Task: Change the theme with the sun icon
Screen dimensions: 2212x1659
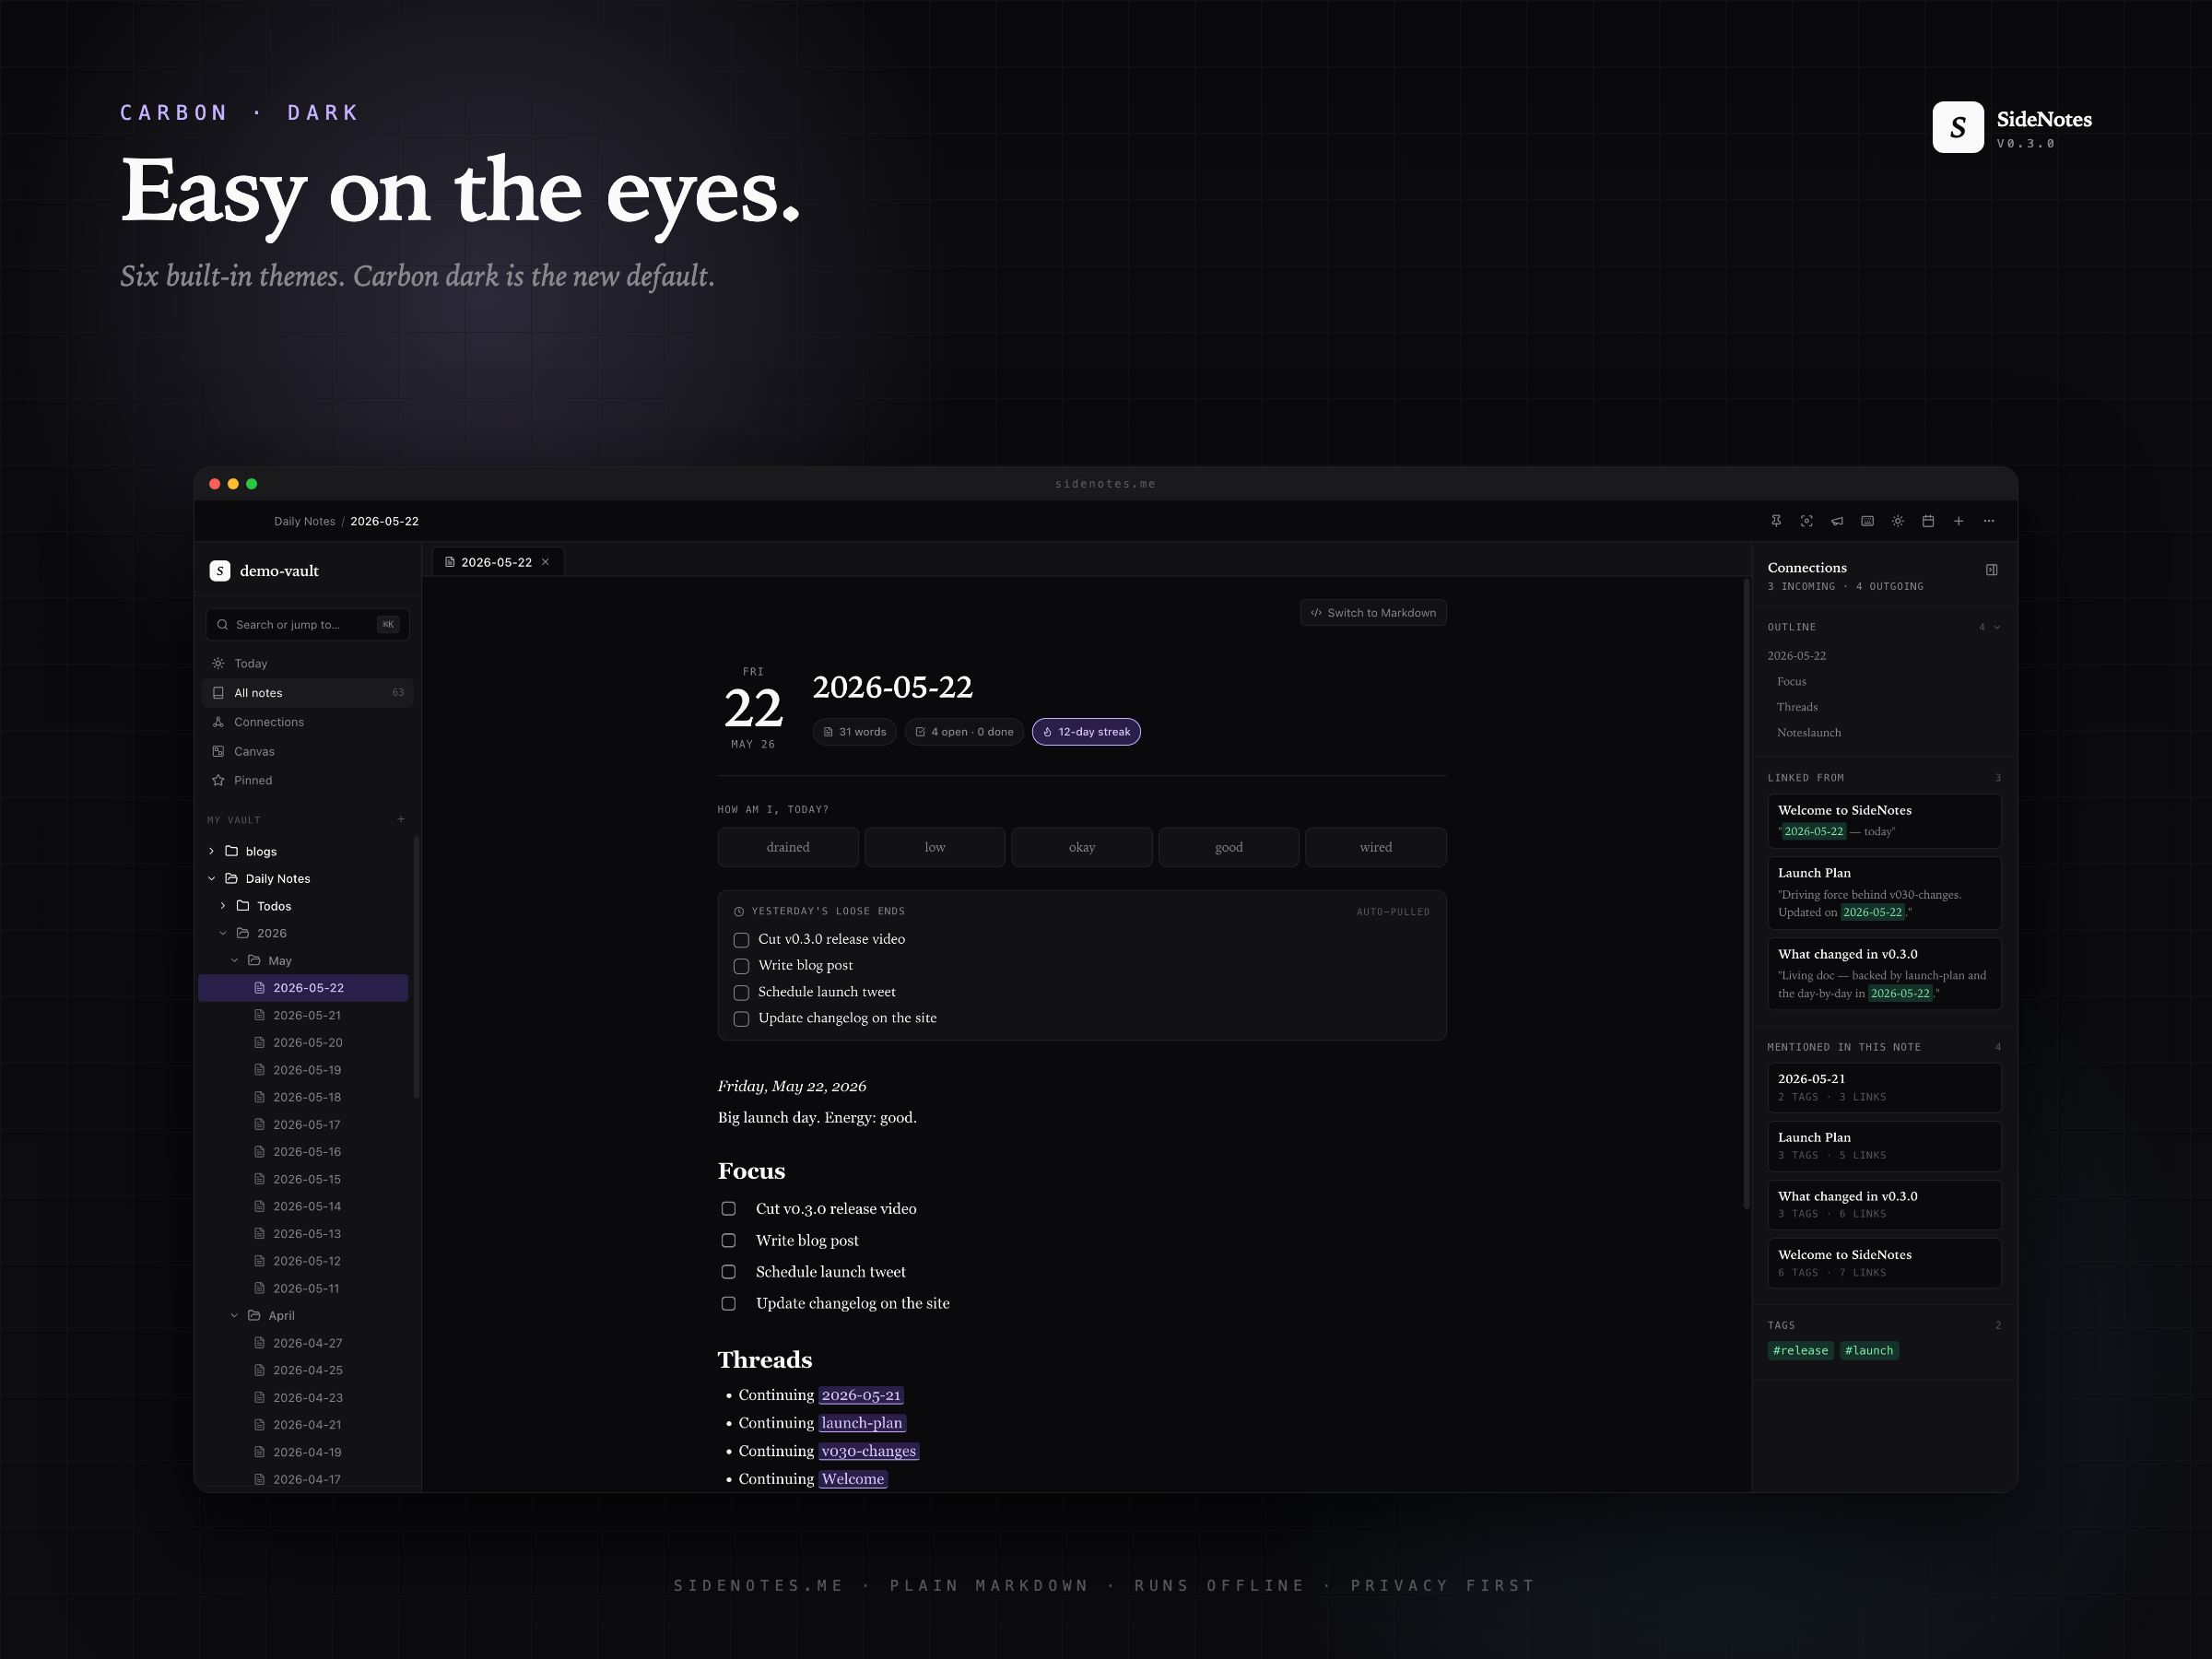Action: 1897,521
